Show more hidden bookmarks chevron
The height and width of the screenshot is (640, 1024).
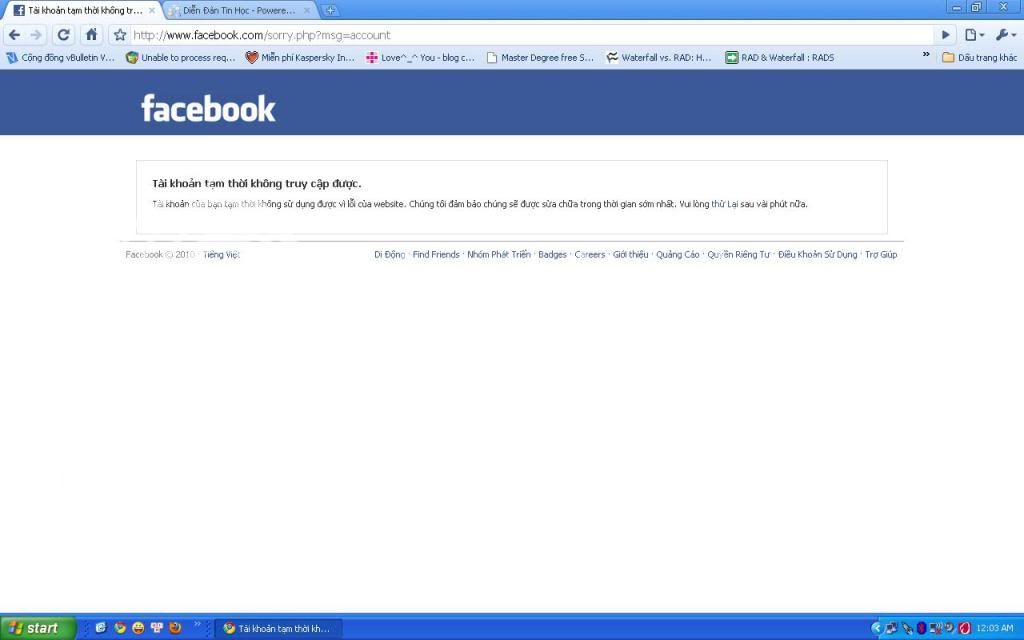[926, 56]
